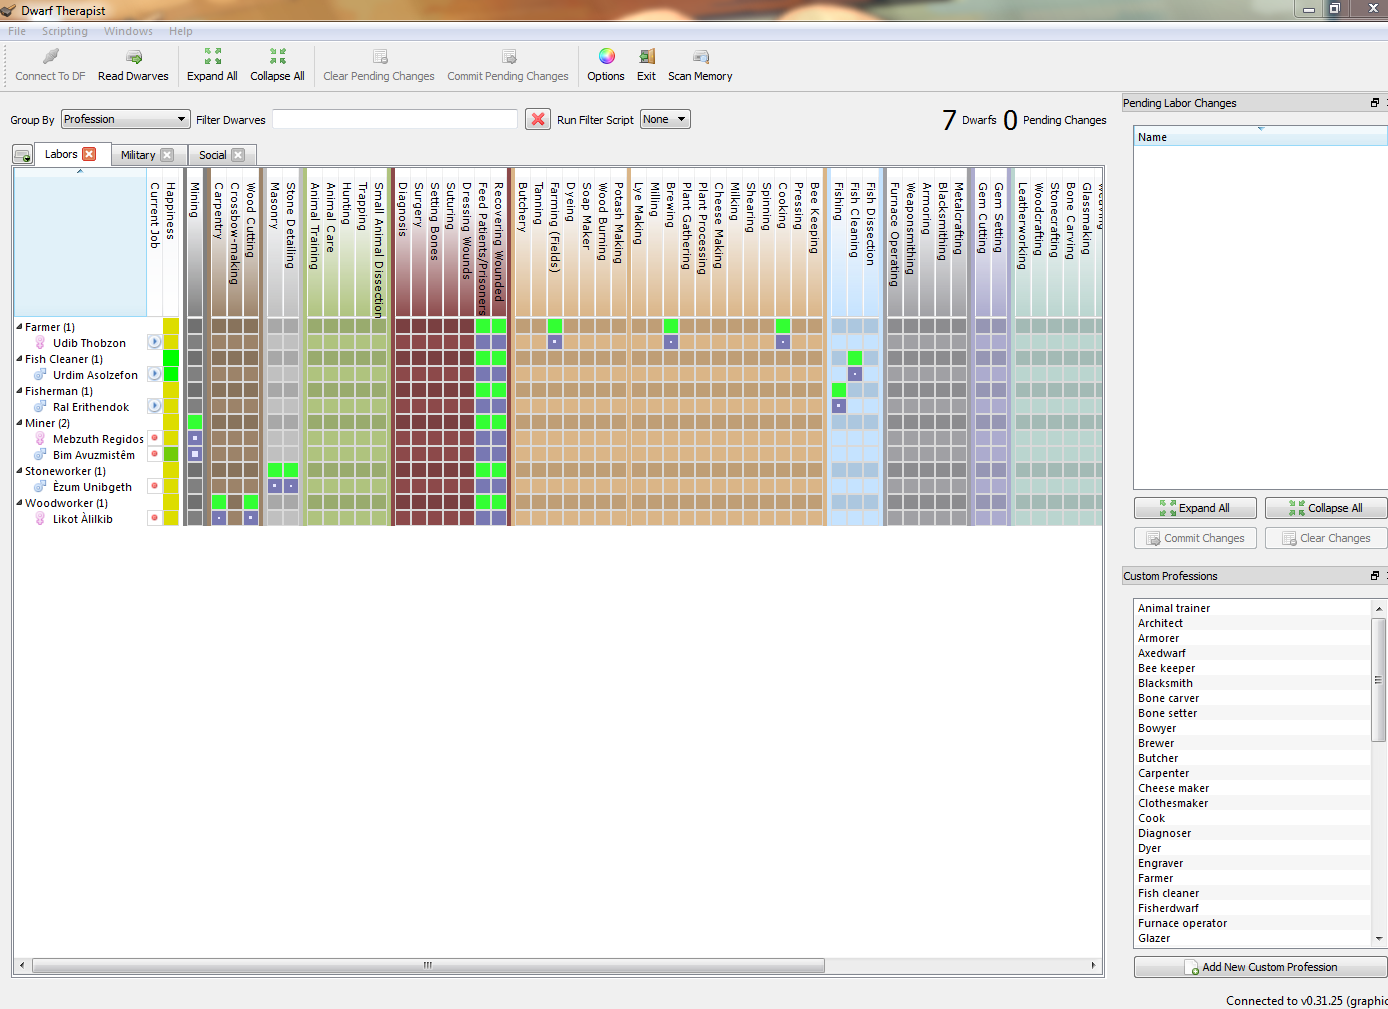This screenshot has height=1009, width=1388.
Task: Collapse the Miner (2) group
Action: (19, 422)
